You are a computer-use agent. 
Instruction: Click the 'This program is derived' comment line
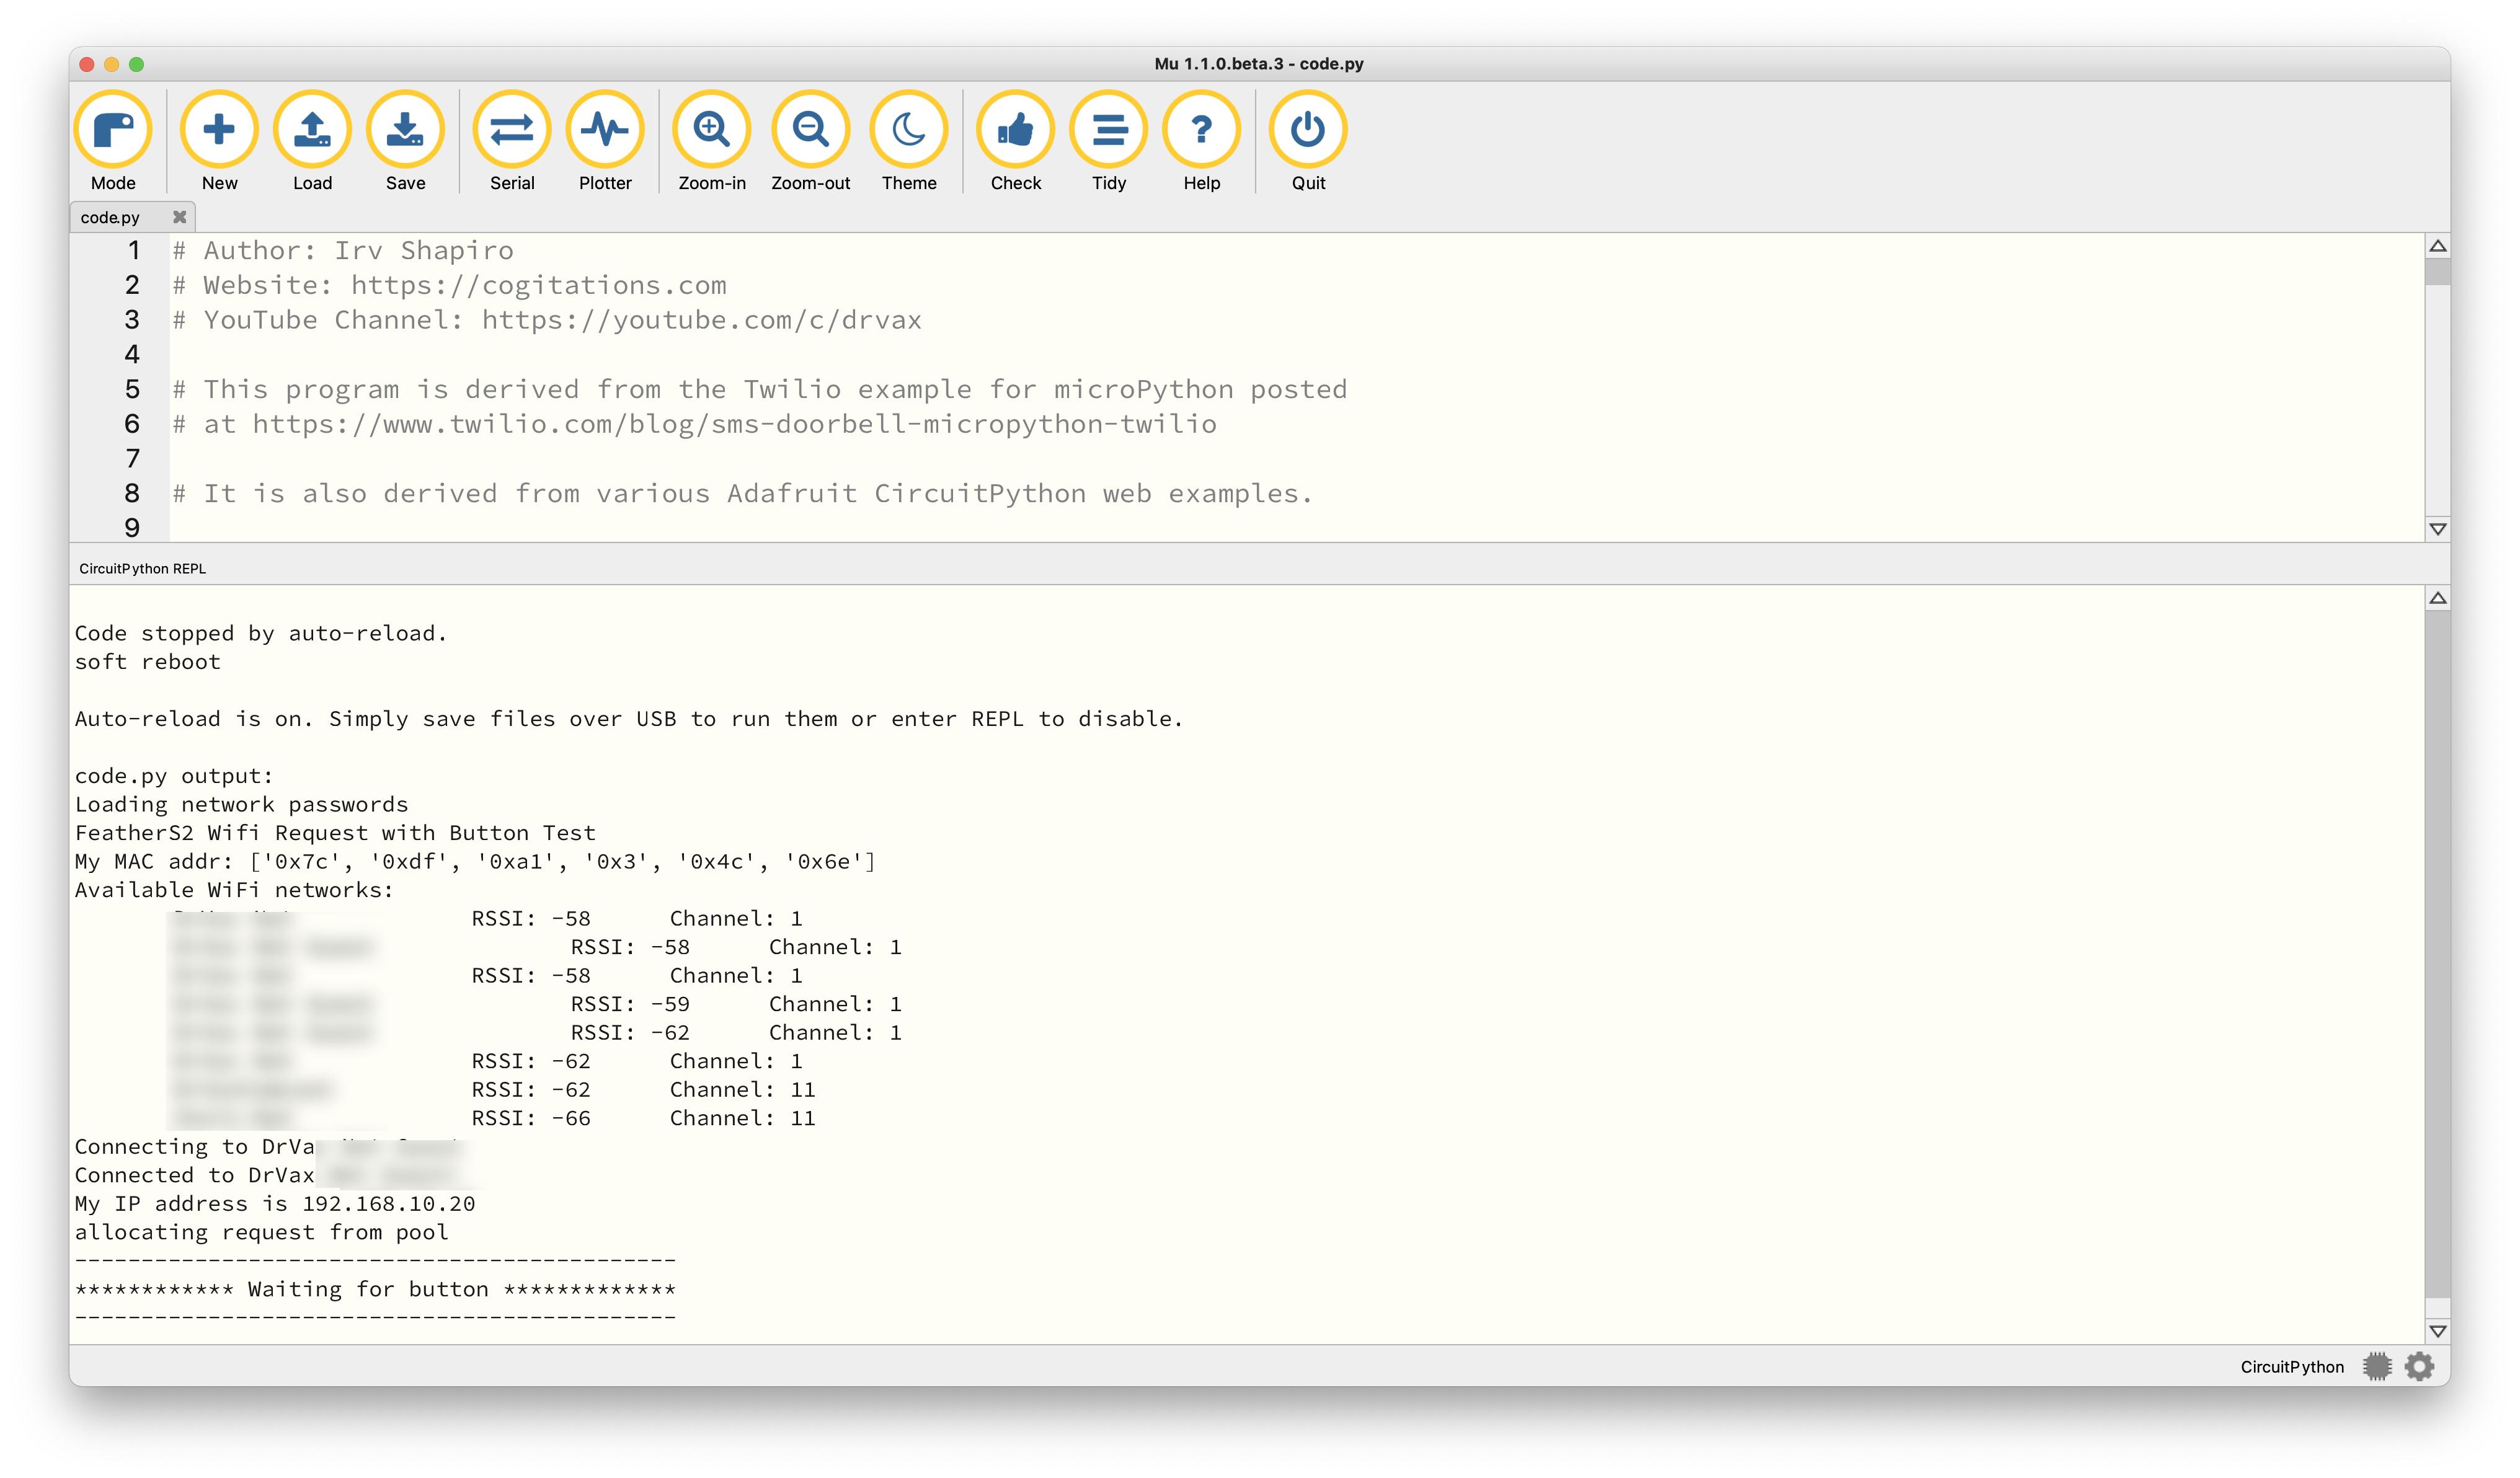760,389
